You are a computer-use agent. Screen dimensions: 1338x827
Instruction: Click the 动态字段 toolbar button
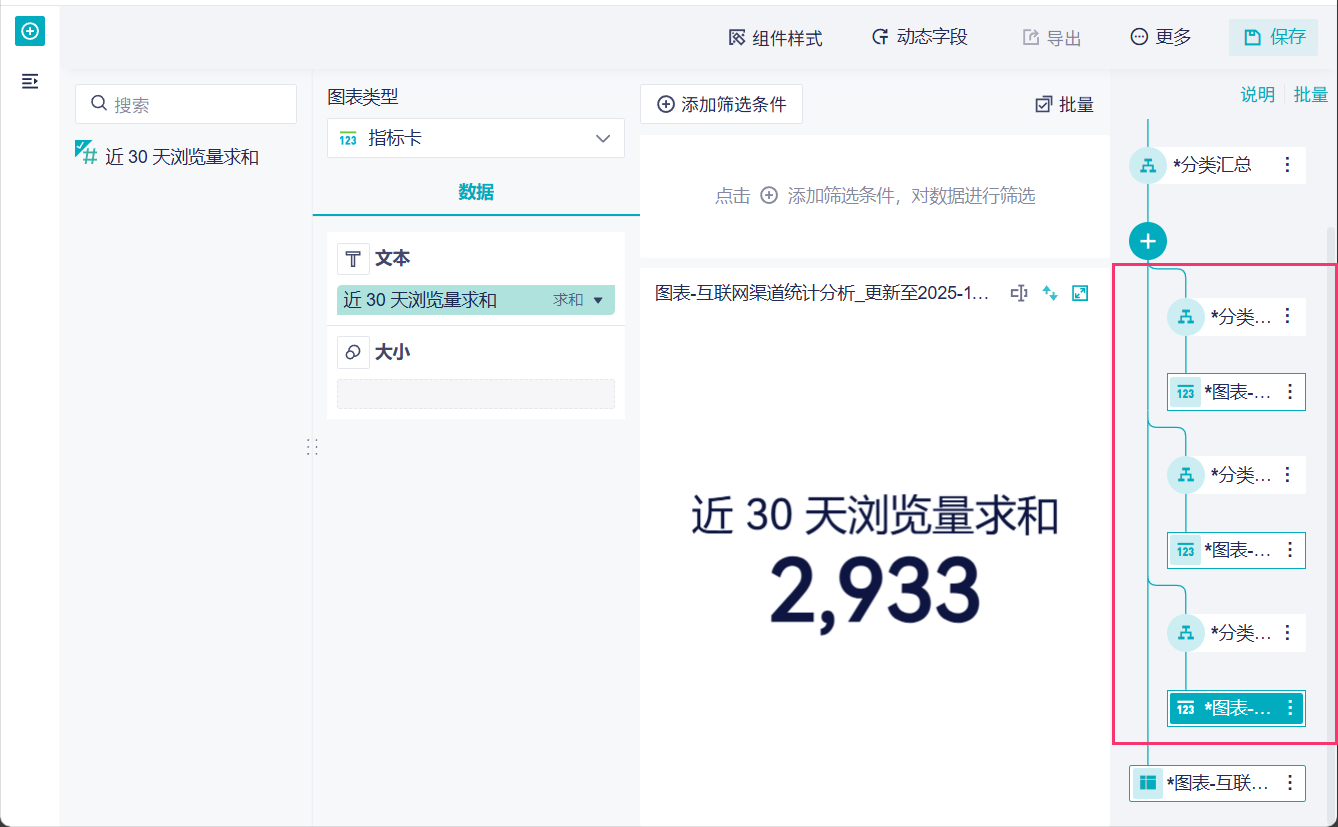(x=919, y=38)
